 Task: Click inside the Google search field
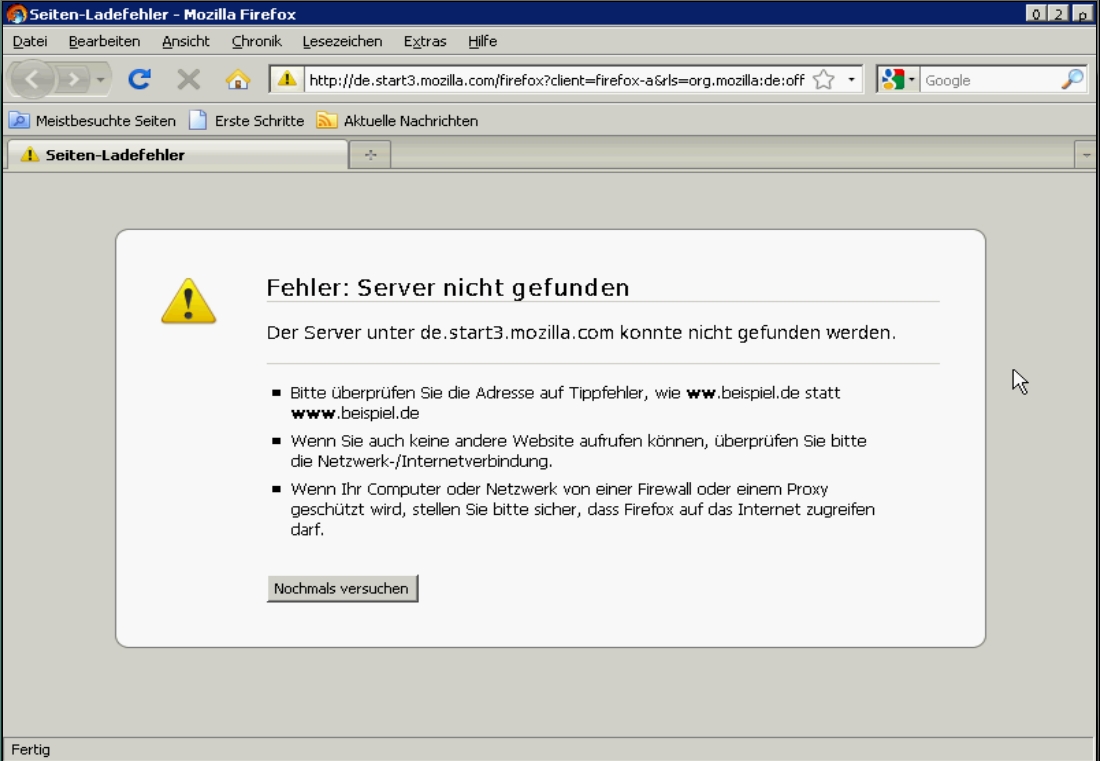(987, 80)
